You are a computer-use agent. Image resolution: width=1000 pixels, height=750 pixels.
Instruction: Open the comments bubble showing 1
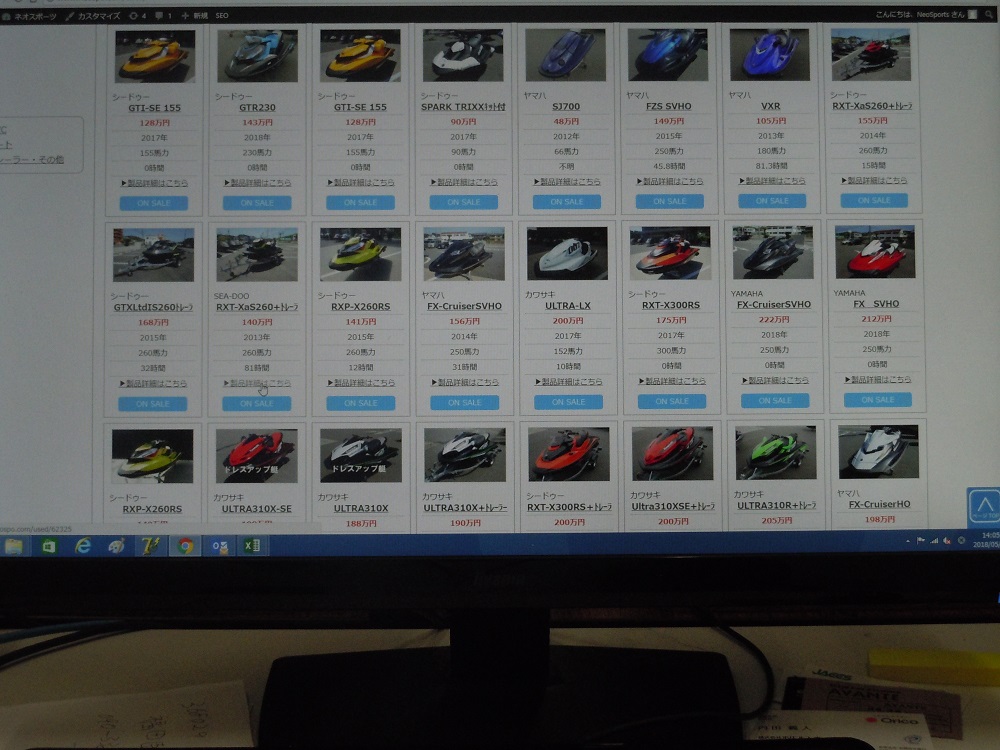tap(164, 16)
